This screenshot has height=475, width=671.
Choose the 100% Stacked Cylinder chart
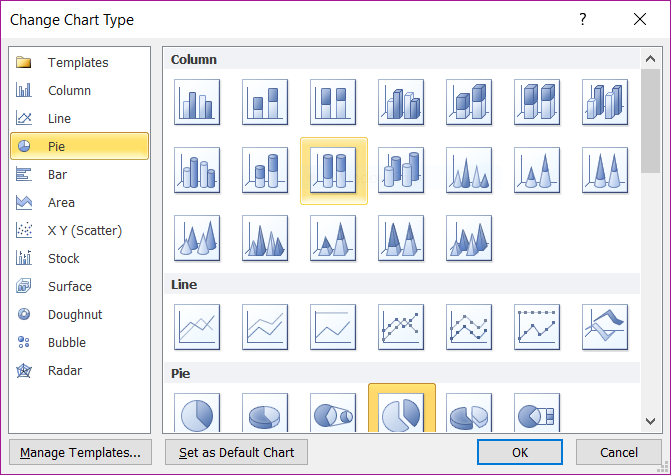click(x=333, y=170)
